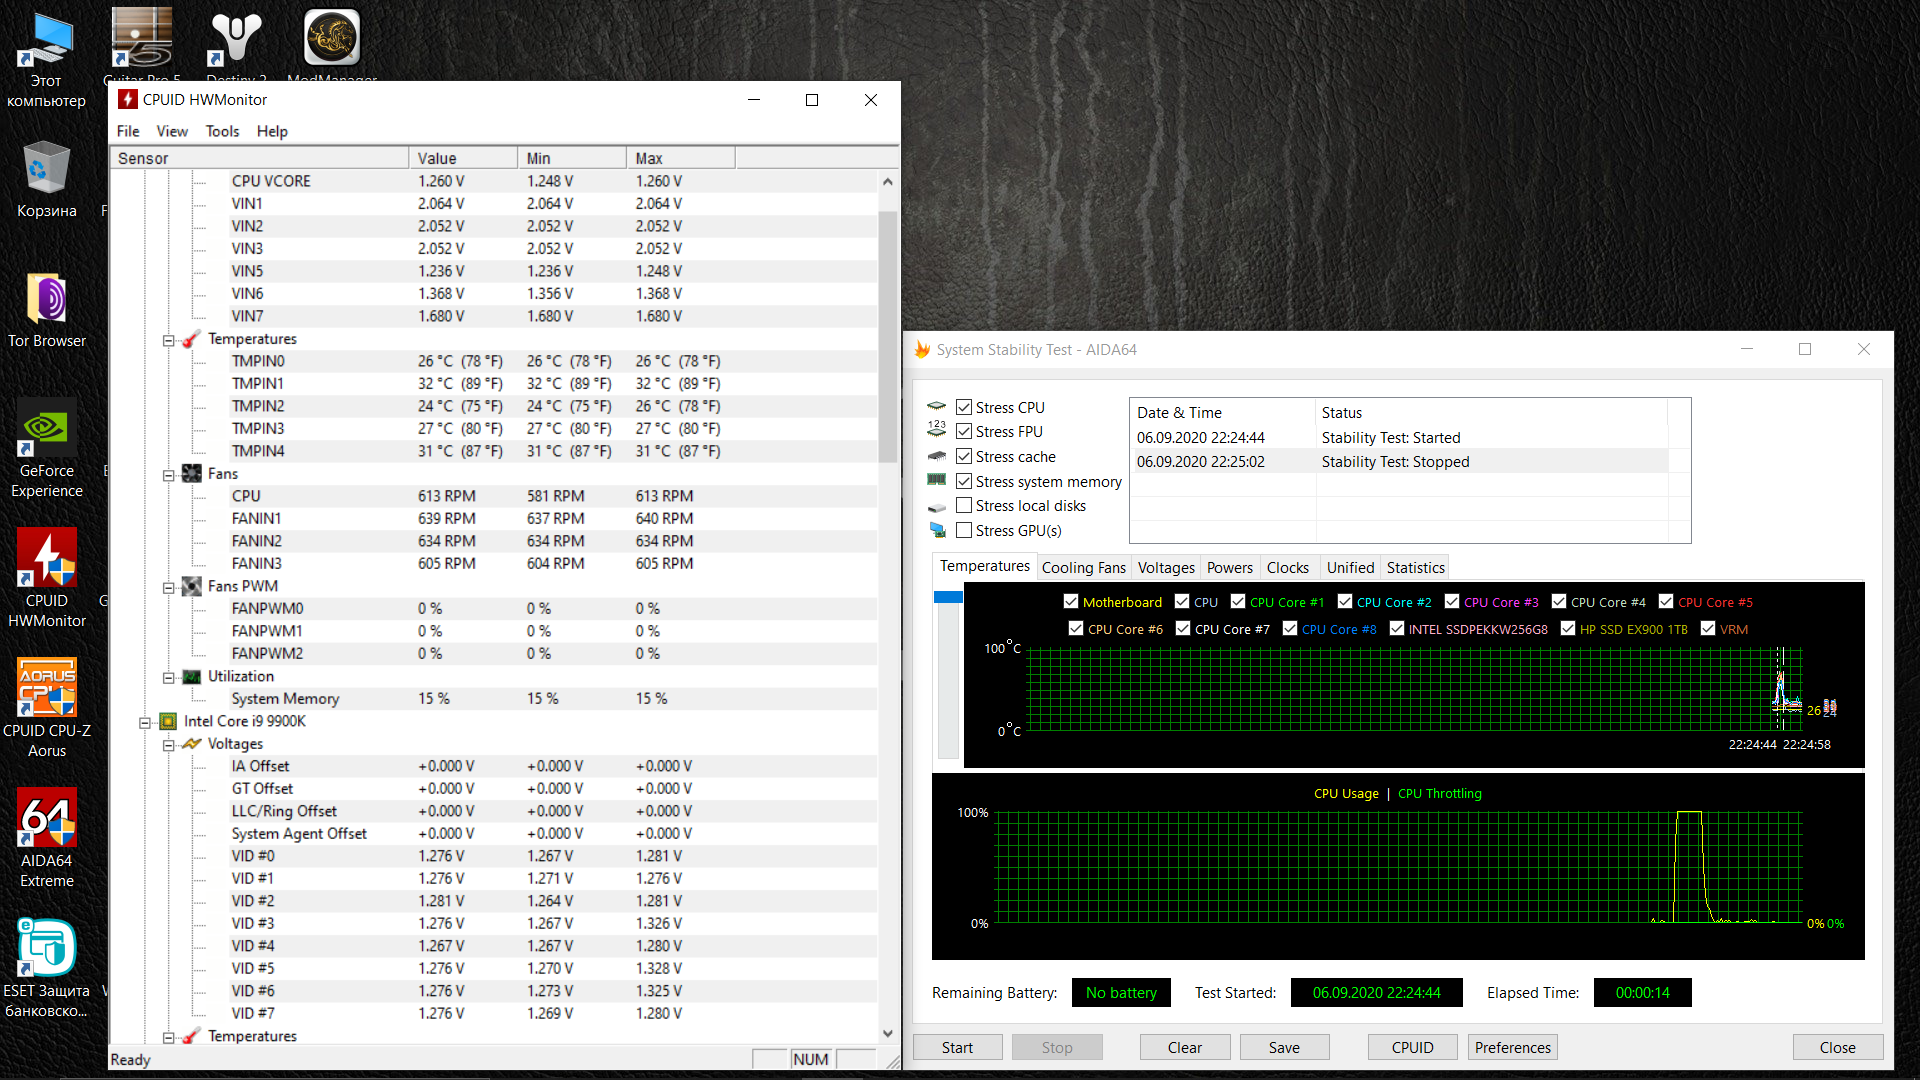The width and height of the screenshot is (1920, 1080).
Task: Collapse Intel Core i9 9900K node
Action: click(144, 722)
